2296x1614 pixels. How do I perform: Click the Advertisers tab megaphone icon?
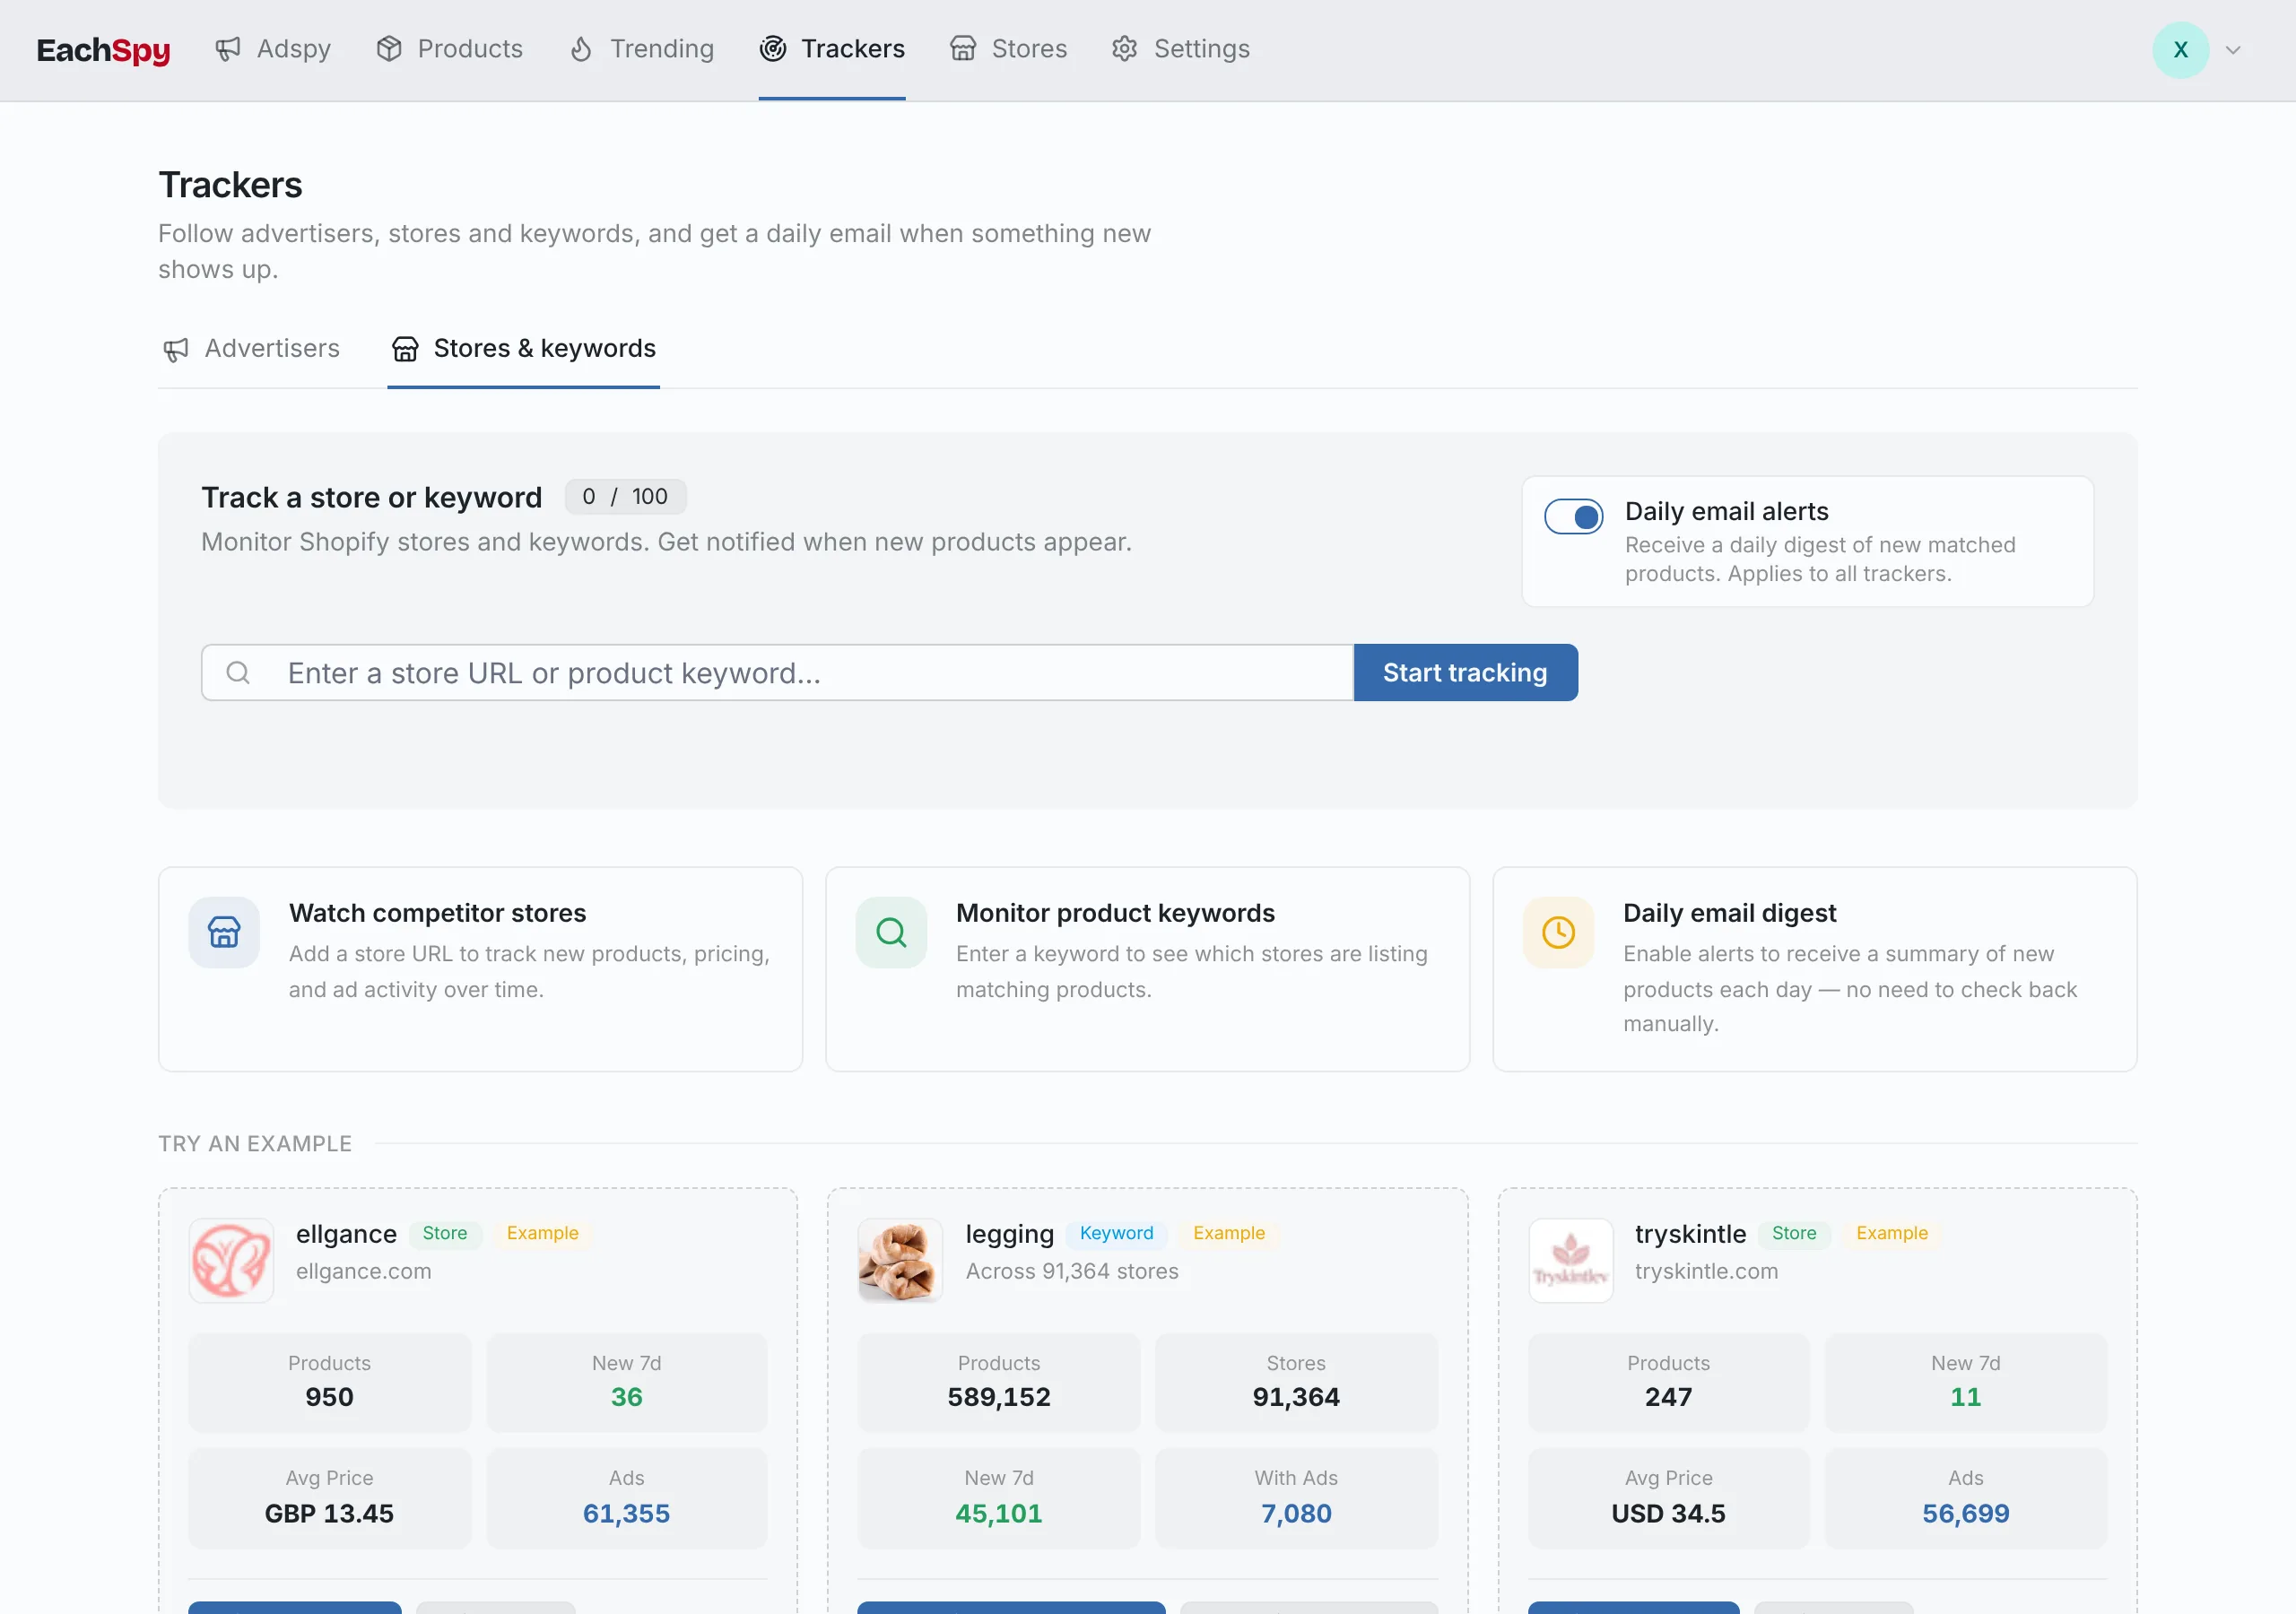tap(176, 349)
